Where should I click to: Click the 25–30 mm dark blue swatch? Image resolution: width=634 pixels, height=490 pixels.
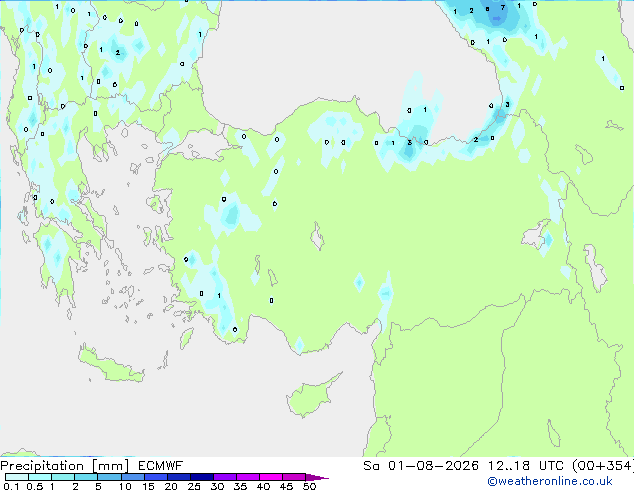[201, 477]
